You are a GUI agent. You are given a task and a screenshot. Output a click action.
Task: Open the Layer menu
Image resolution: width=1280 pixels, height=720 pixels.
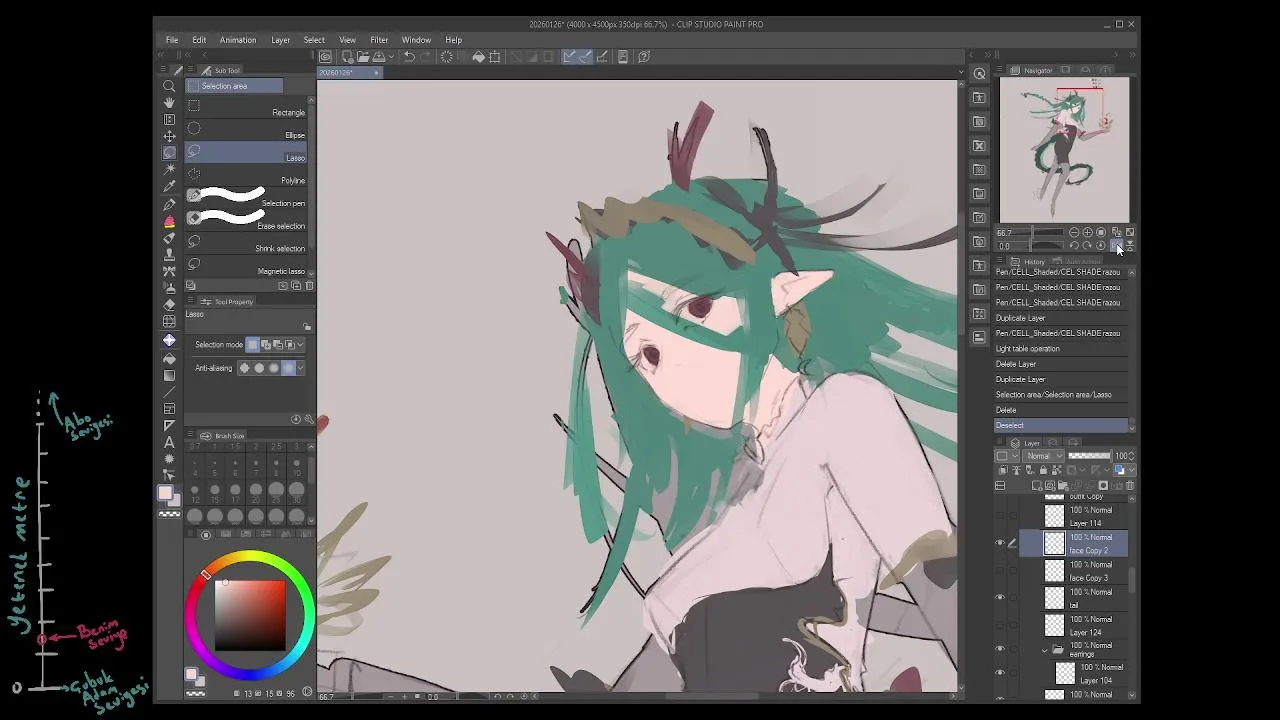click(280, 40)
